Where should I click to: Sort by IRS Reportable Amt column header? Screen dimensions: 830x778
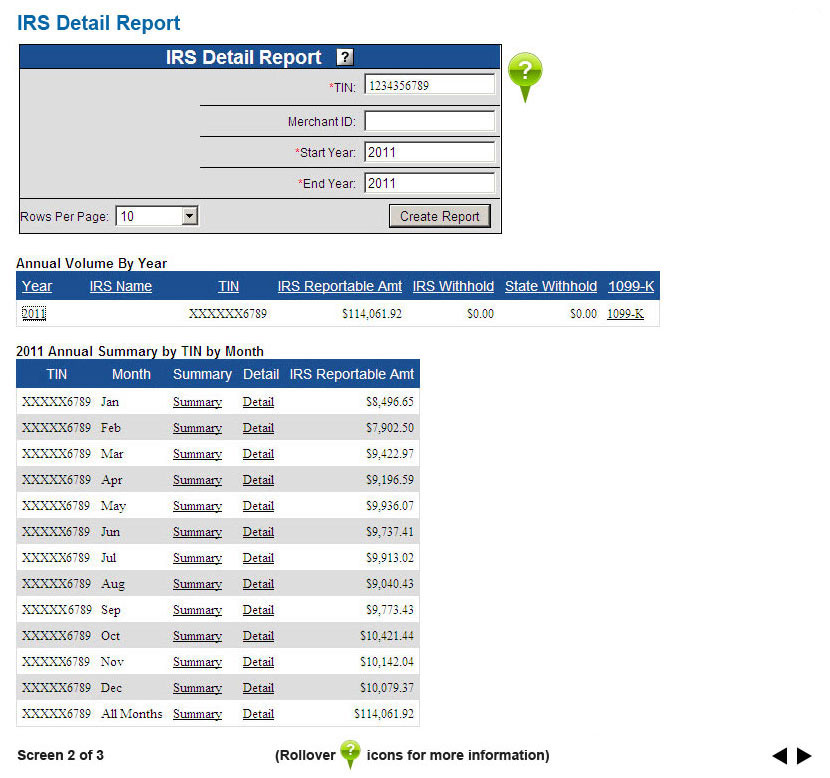tap(340, 286)
